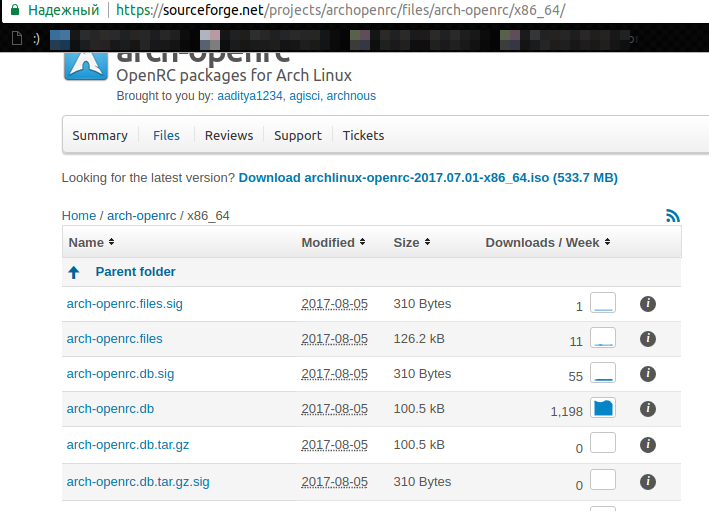Click the green secure lock icon
Screen dimensions: 709x511
(15, 9)
